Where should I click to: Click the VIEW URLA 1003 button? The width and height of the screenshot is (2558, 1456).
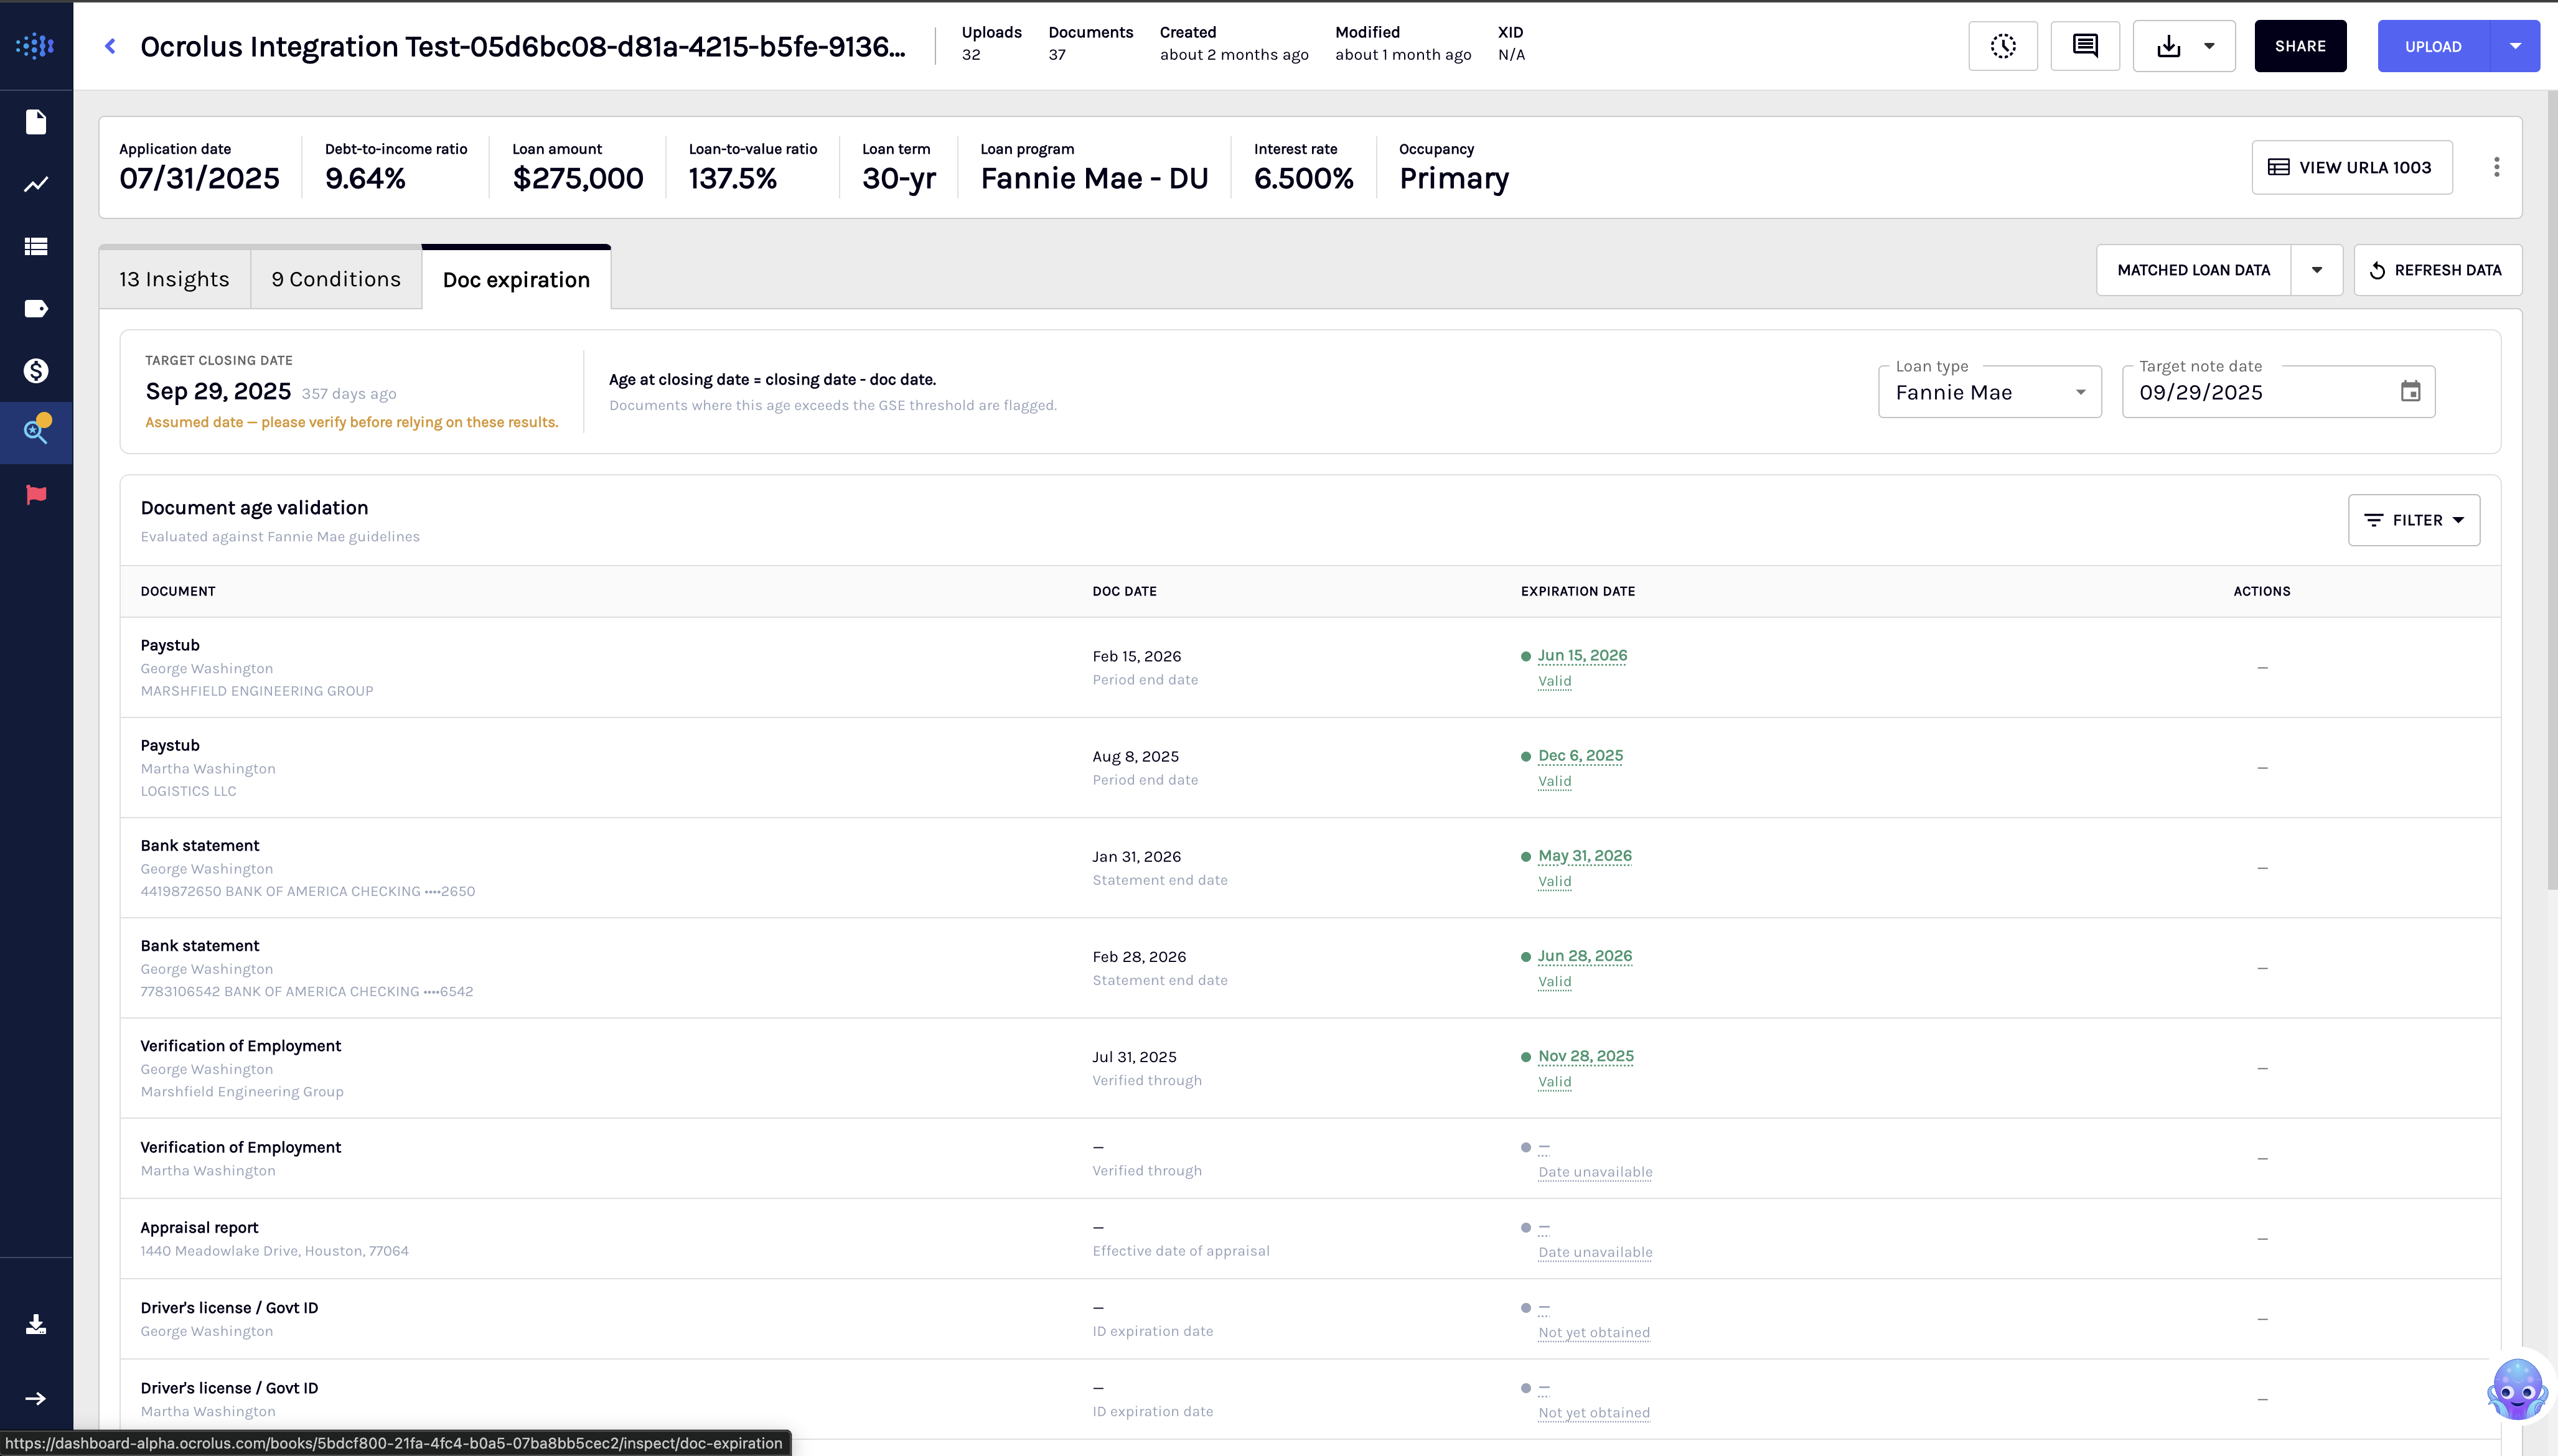point(2351,167)
